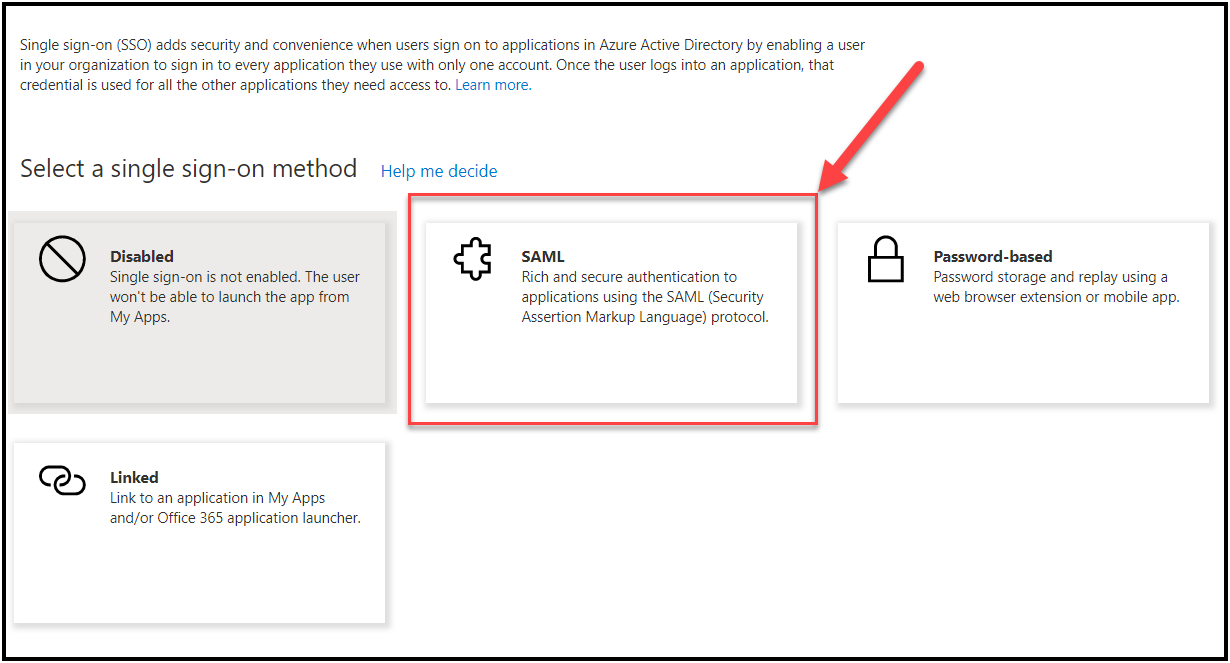Screen dimensions: 1230x663
Task: Open the Learn more link
Action: [492, 85]
